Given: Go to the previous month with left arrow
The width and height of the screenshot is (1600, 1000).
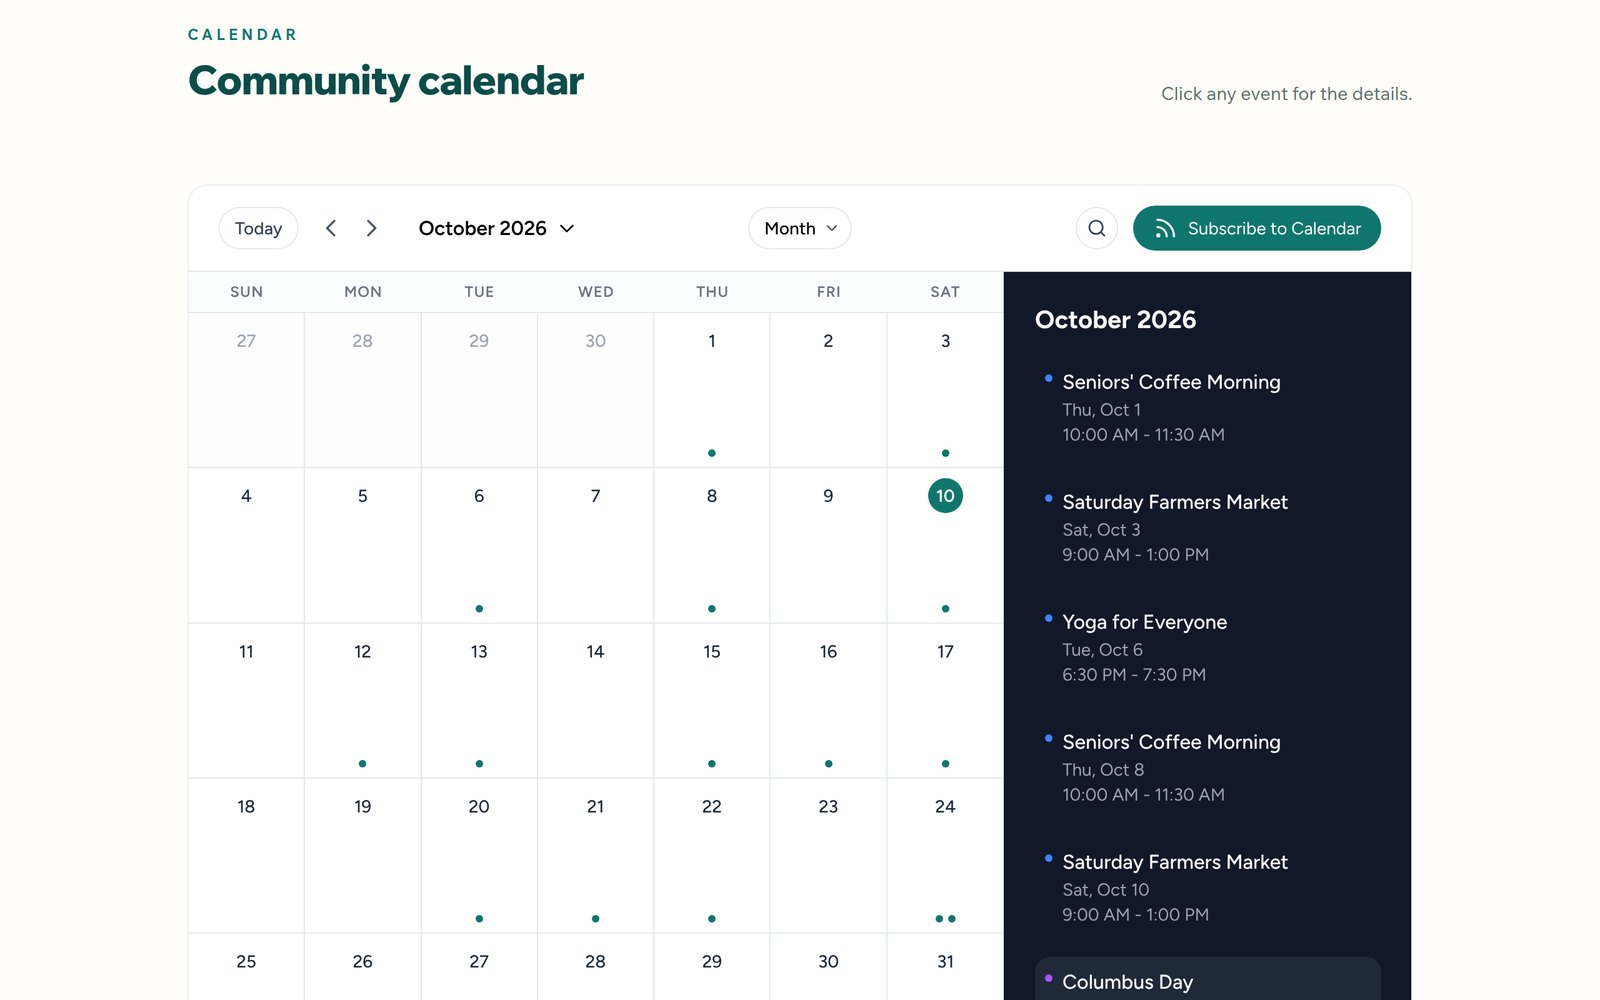Looking at the screenshot, I should pos(331,228).
